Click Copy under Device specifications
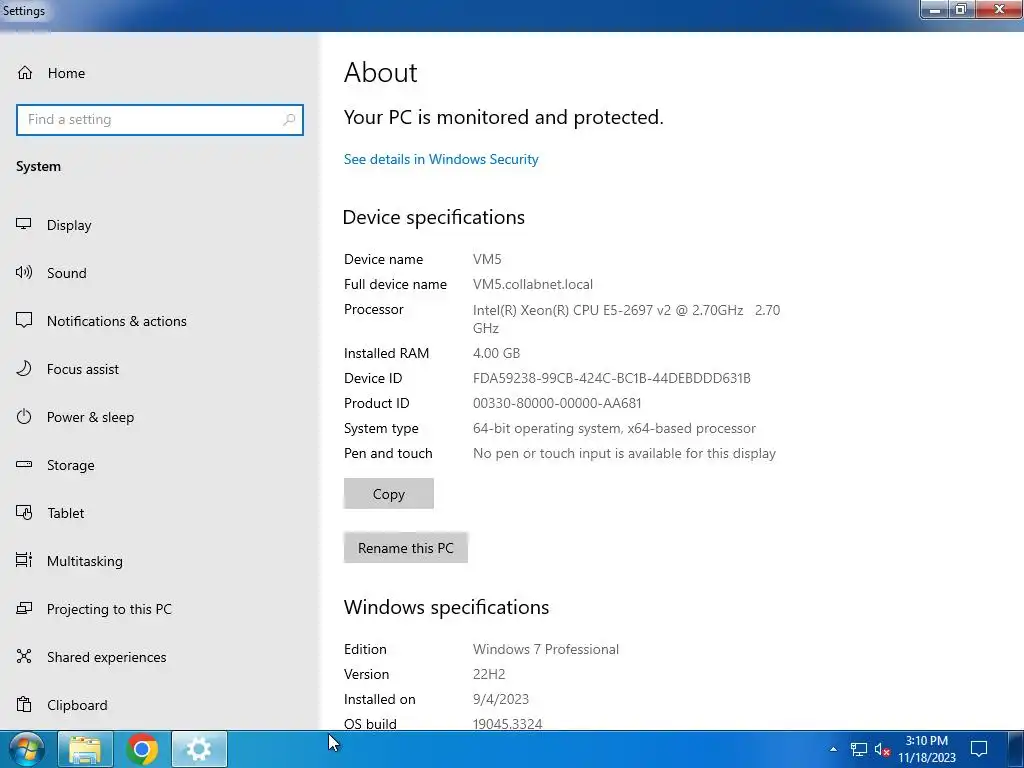The height and width of the screenshot is (768, 1024). [389, 494]
